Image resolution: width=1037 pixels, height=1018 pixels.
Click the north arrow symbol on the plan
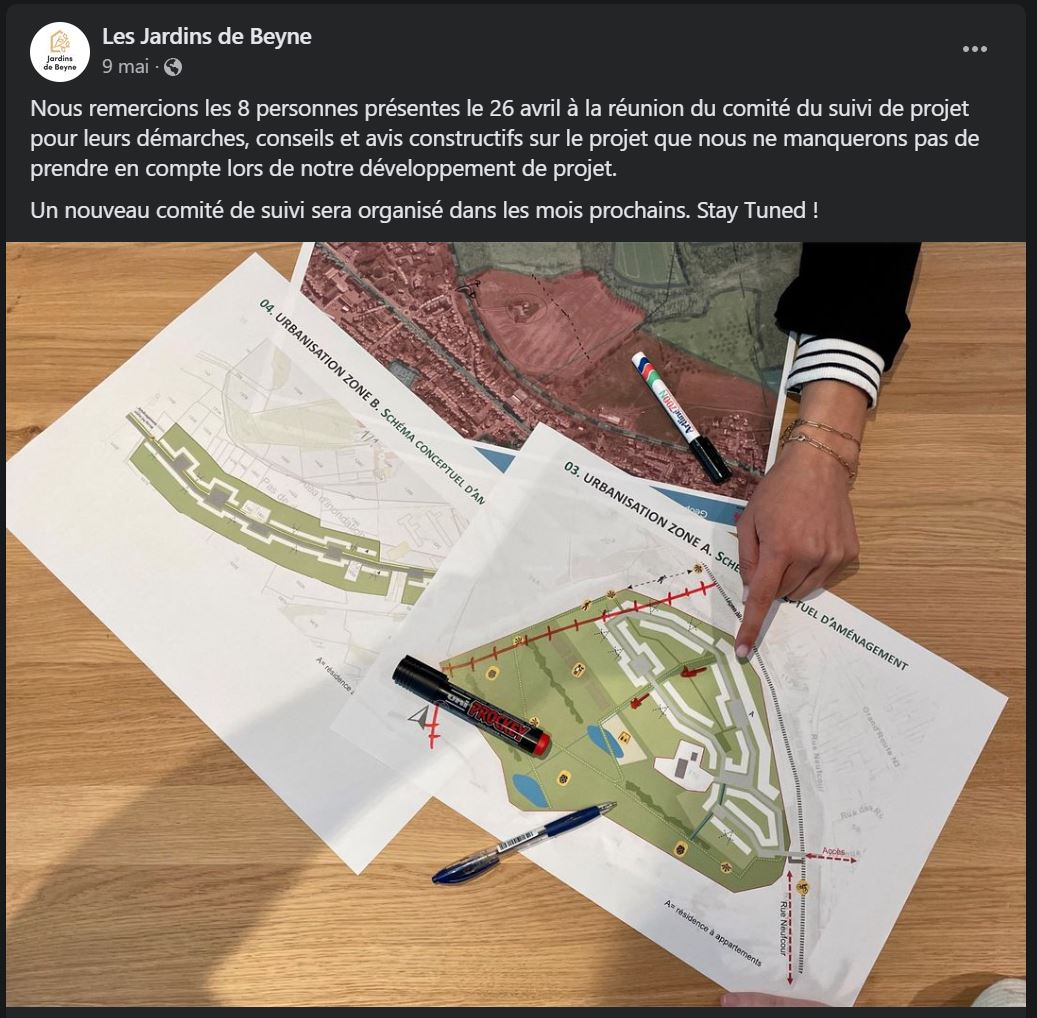pyautogui.click(x=418, y=717)
